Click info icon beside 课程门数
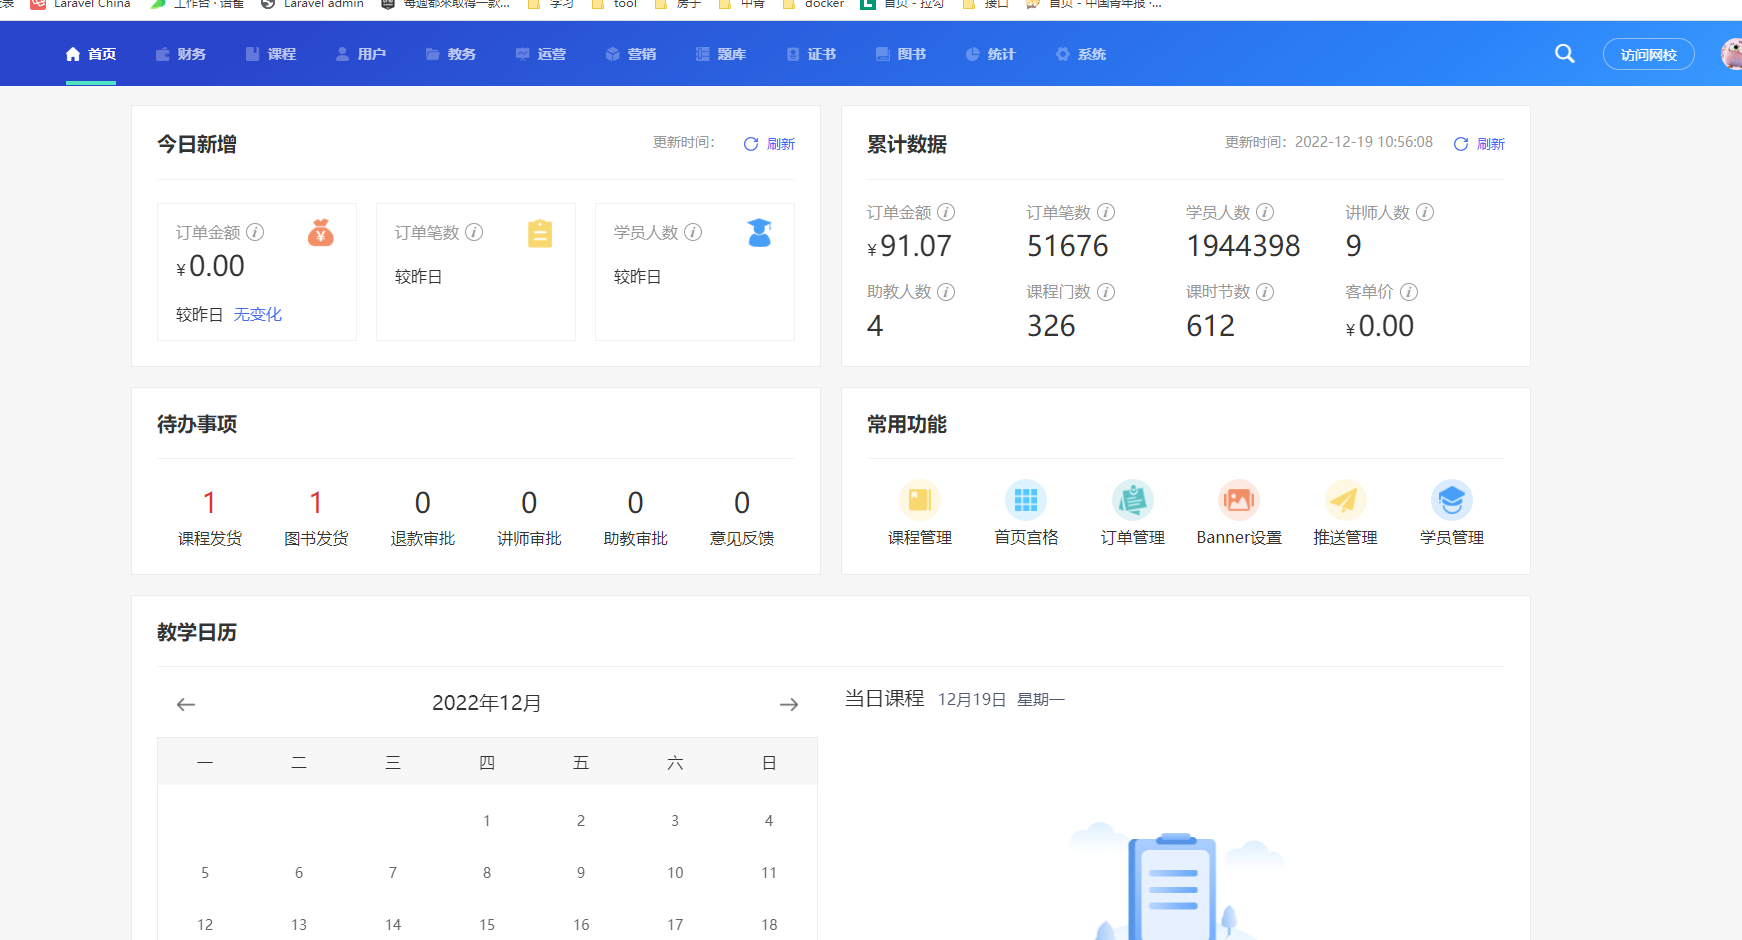 pos(1106,292)
